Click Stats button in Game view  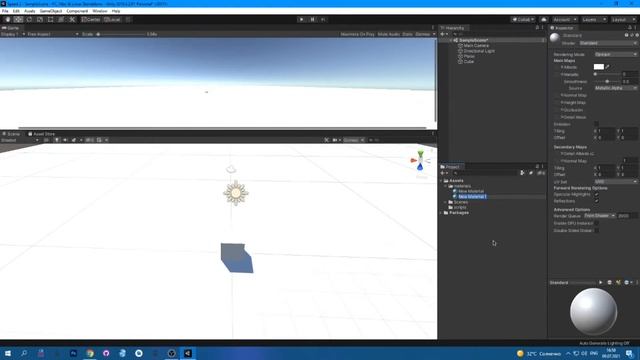pos(407,34)
